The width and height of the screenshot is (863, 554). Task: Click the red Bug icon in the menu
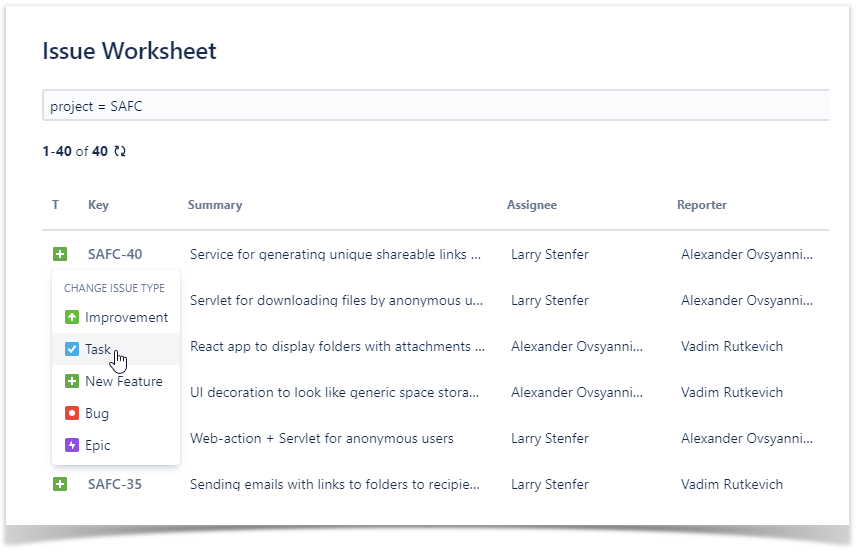coord(71,414)
